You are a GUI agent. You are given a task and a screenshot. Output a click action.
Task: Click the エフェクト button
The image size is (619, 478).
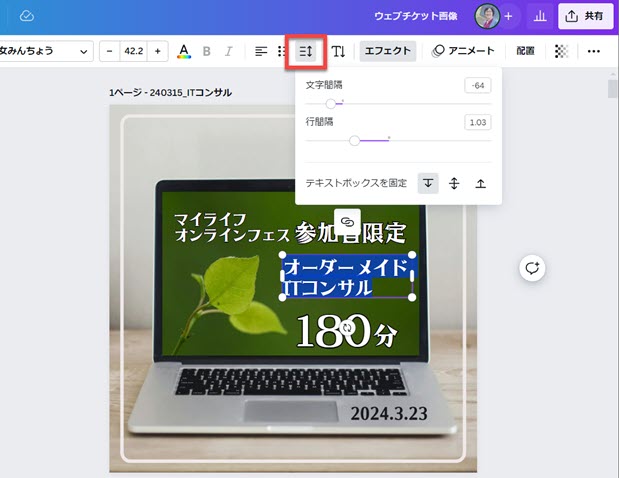[x=387, y=51]
